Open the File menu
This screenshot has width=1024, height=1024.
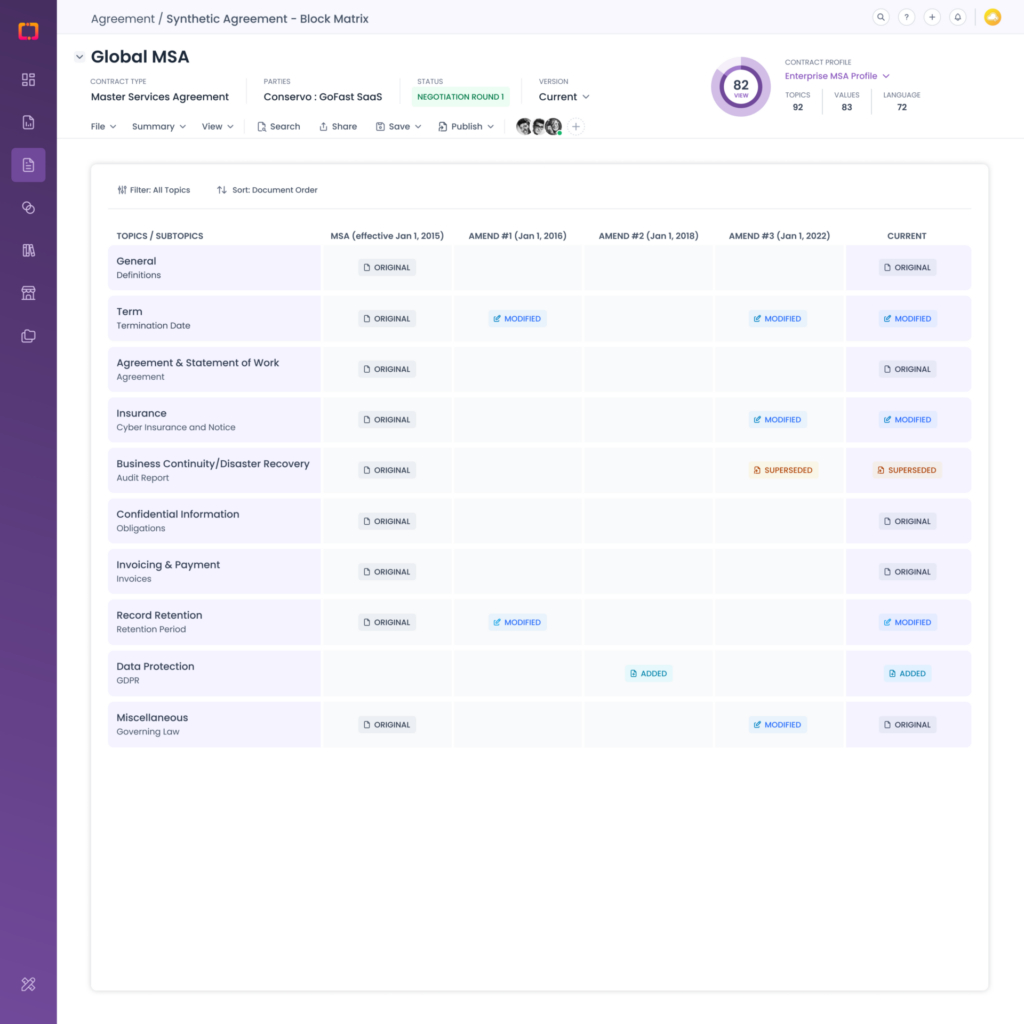(100, 126)
